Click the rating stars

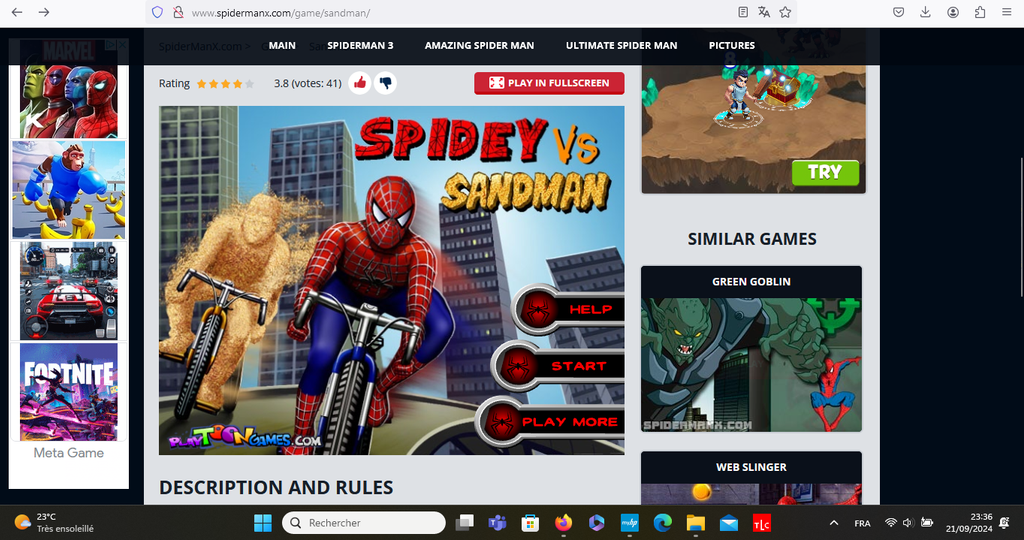[x=225, y=84]
